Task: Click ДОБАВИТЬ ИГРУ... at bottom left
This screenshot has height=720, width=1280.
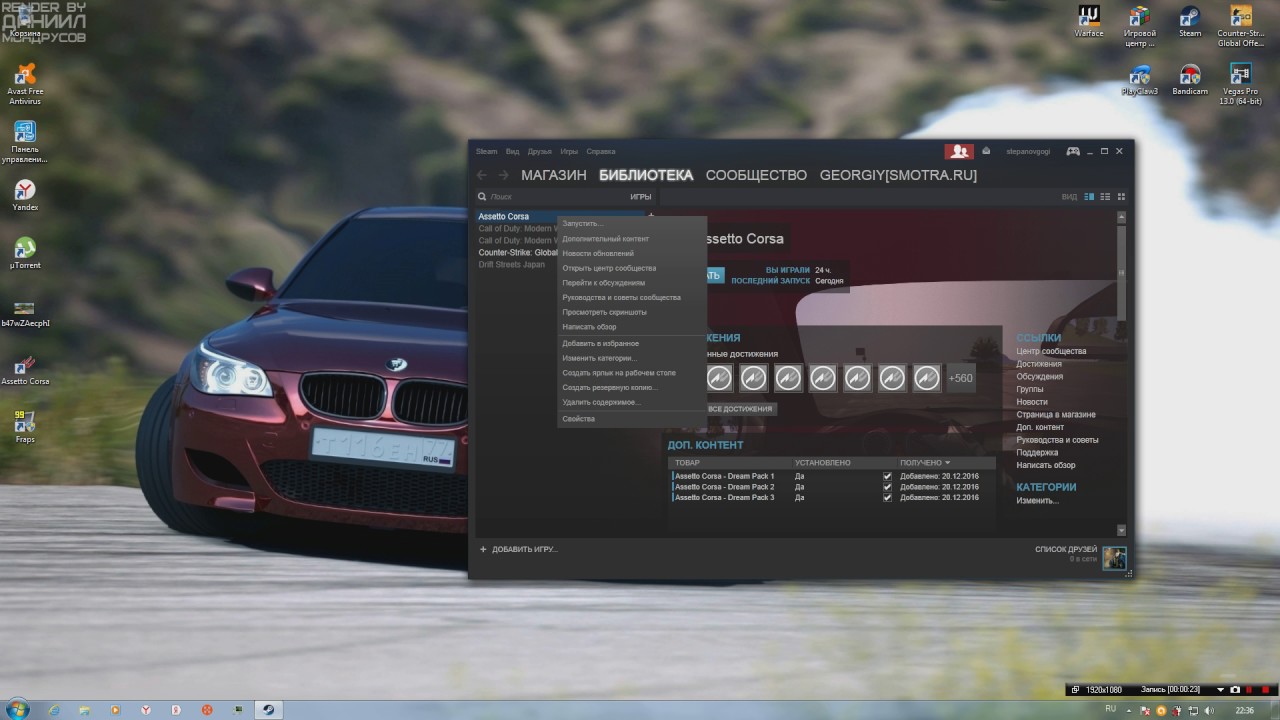Action: 518,549
